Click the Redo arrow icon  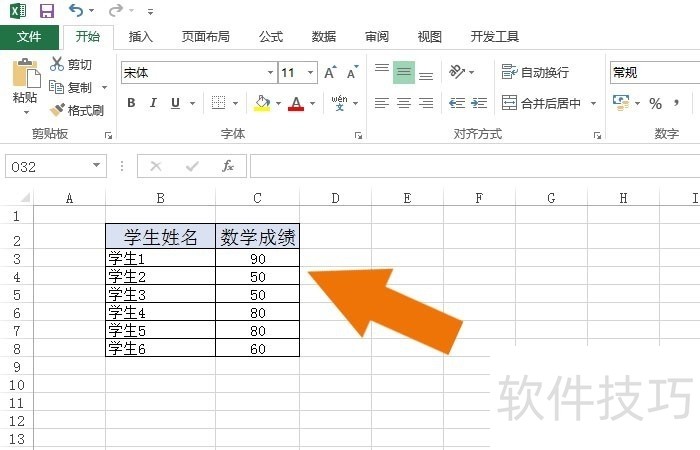[x=115, y=10]
